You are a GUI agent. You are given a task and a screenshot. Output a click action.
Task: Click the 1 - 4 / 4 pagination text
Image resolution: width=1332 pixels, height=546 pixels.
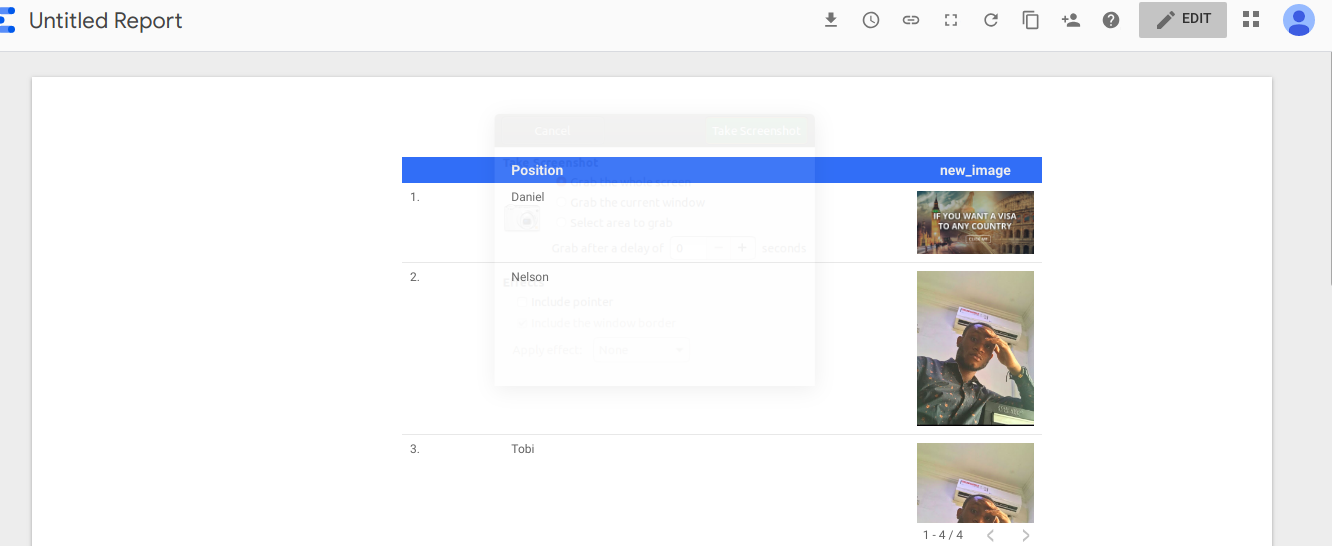(943, 535)
